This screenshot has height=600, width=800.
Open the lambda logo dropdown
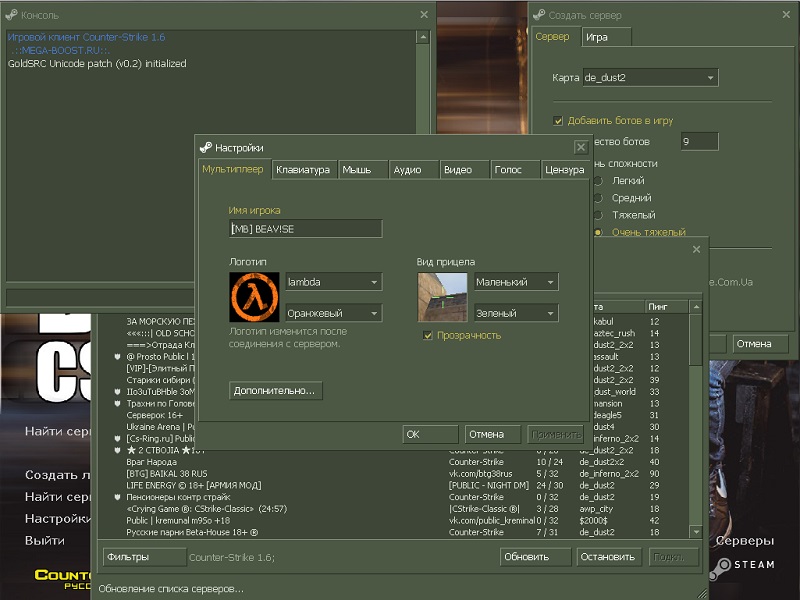(x=334, y=282)
